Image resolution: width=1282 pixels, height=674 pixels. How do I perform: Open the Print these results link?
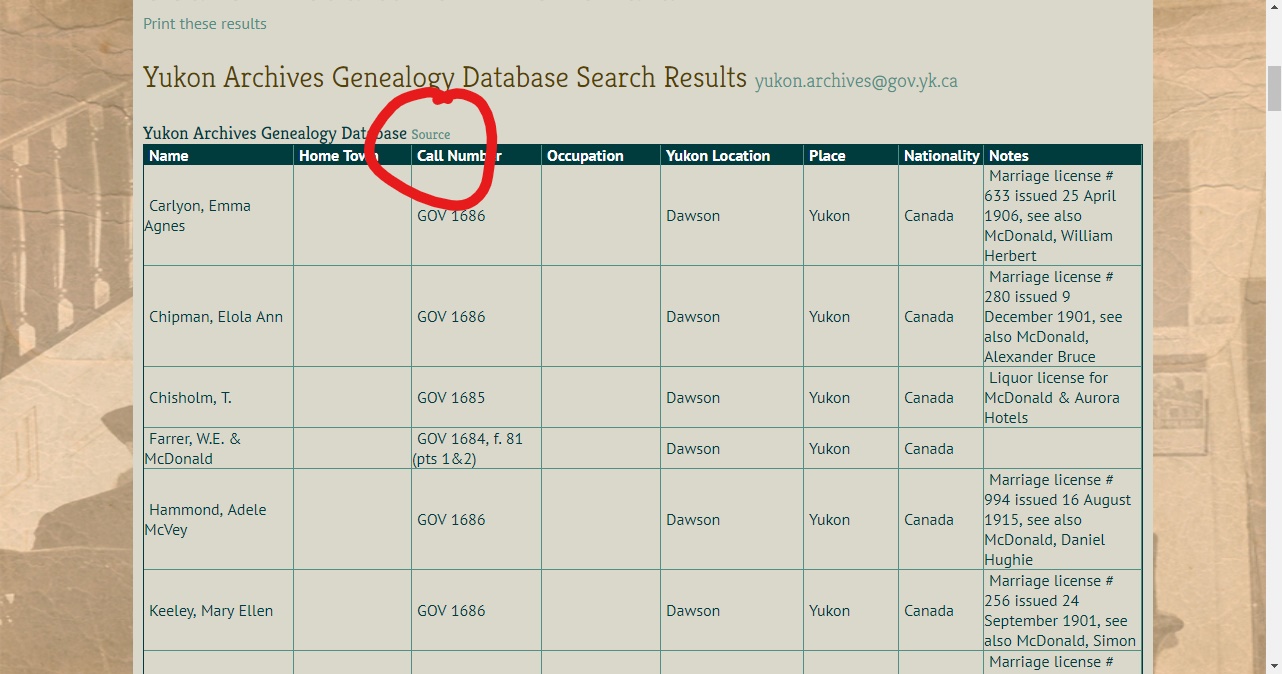205,24
